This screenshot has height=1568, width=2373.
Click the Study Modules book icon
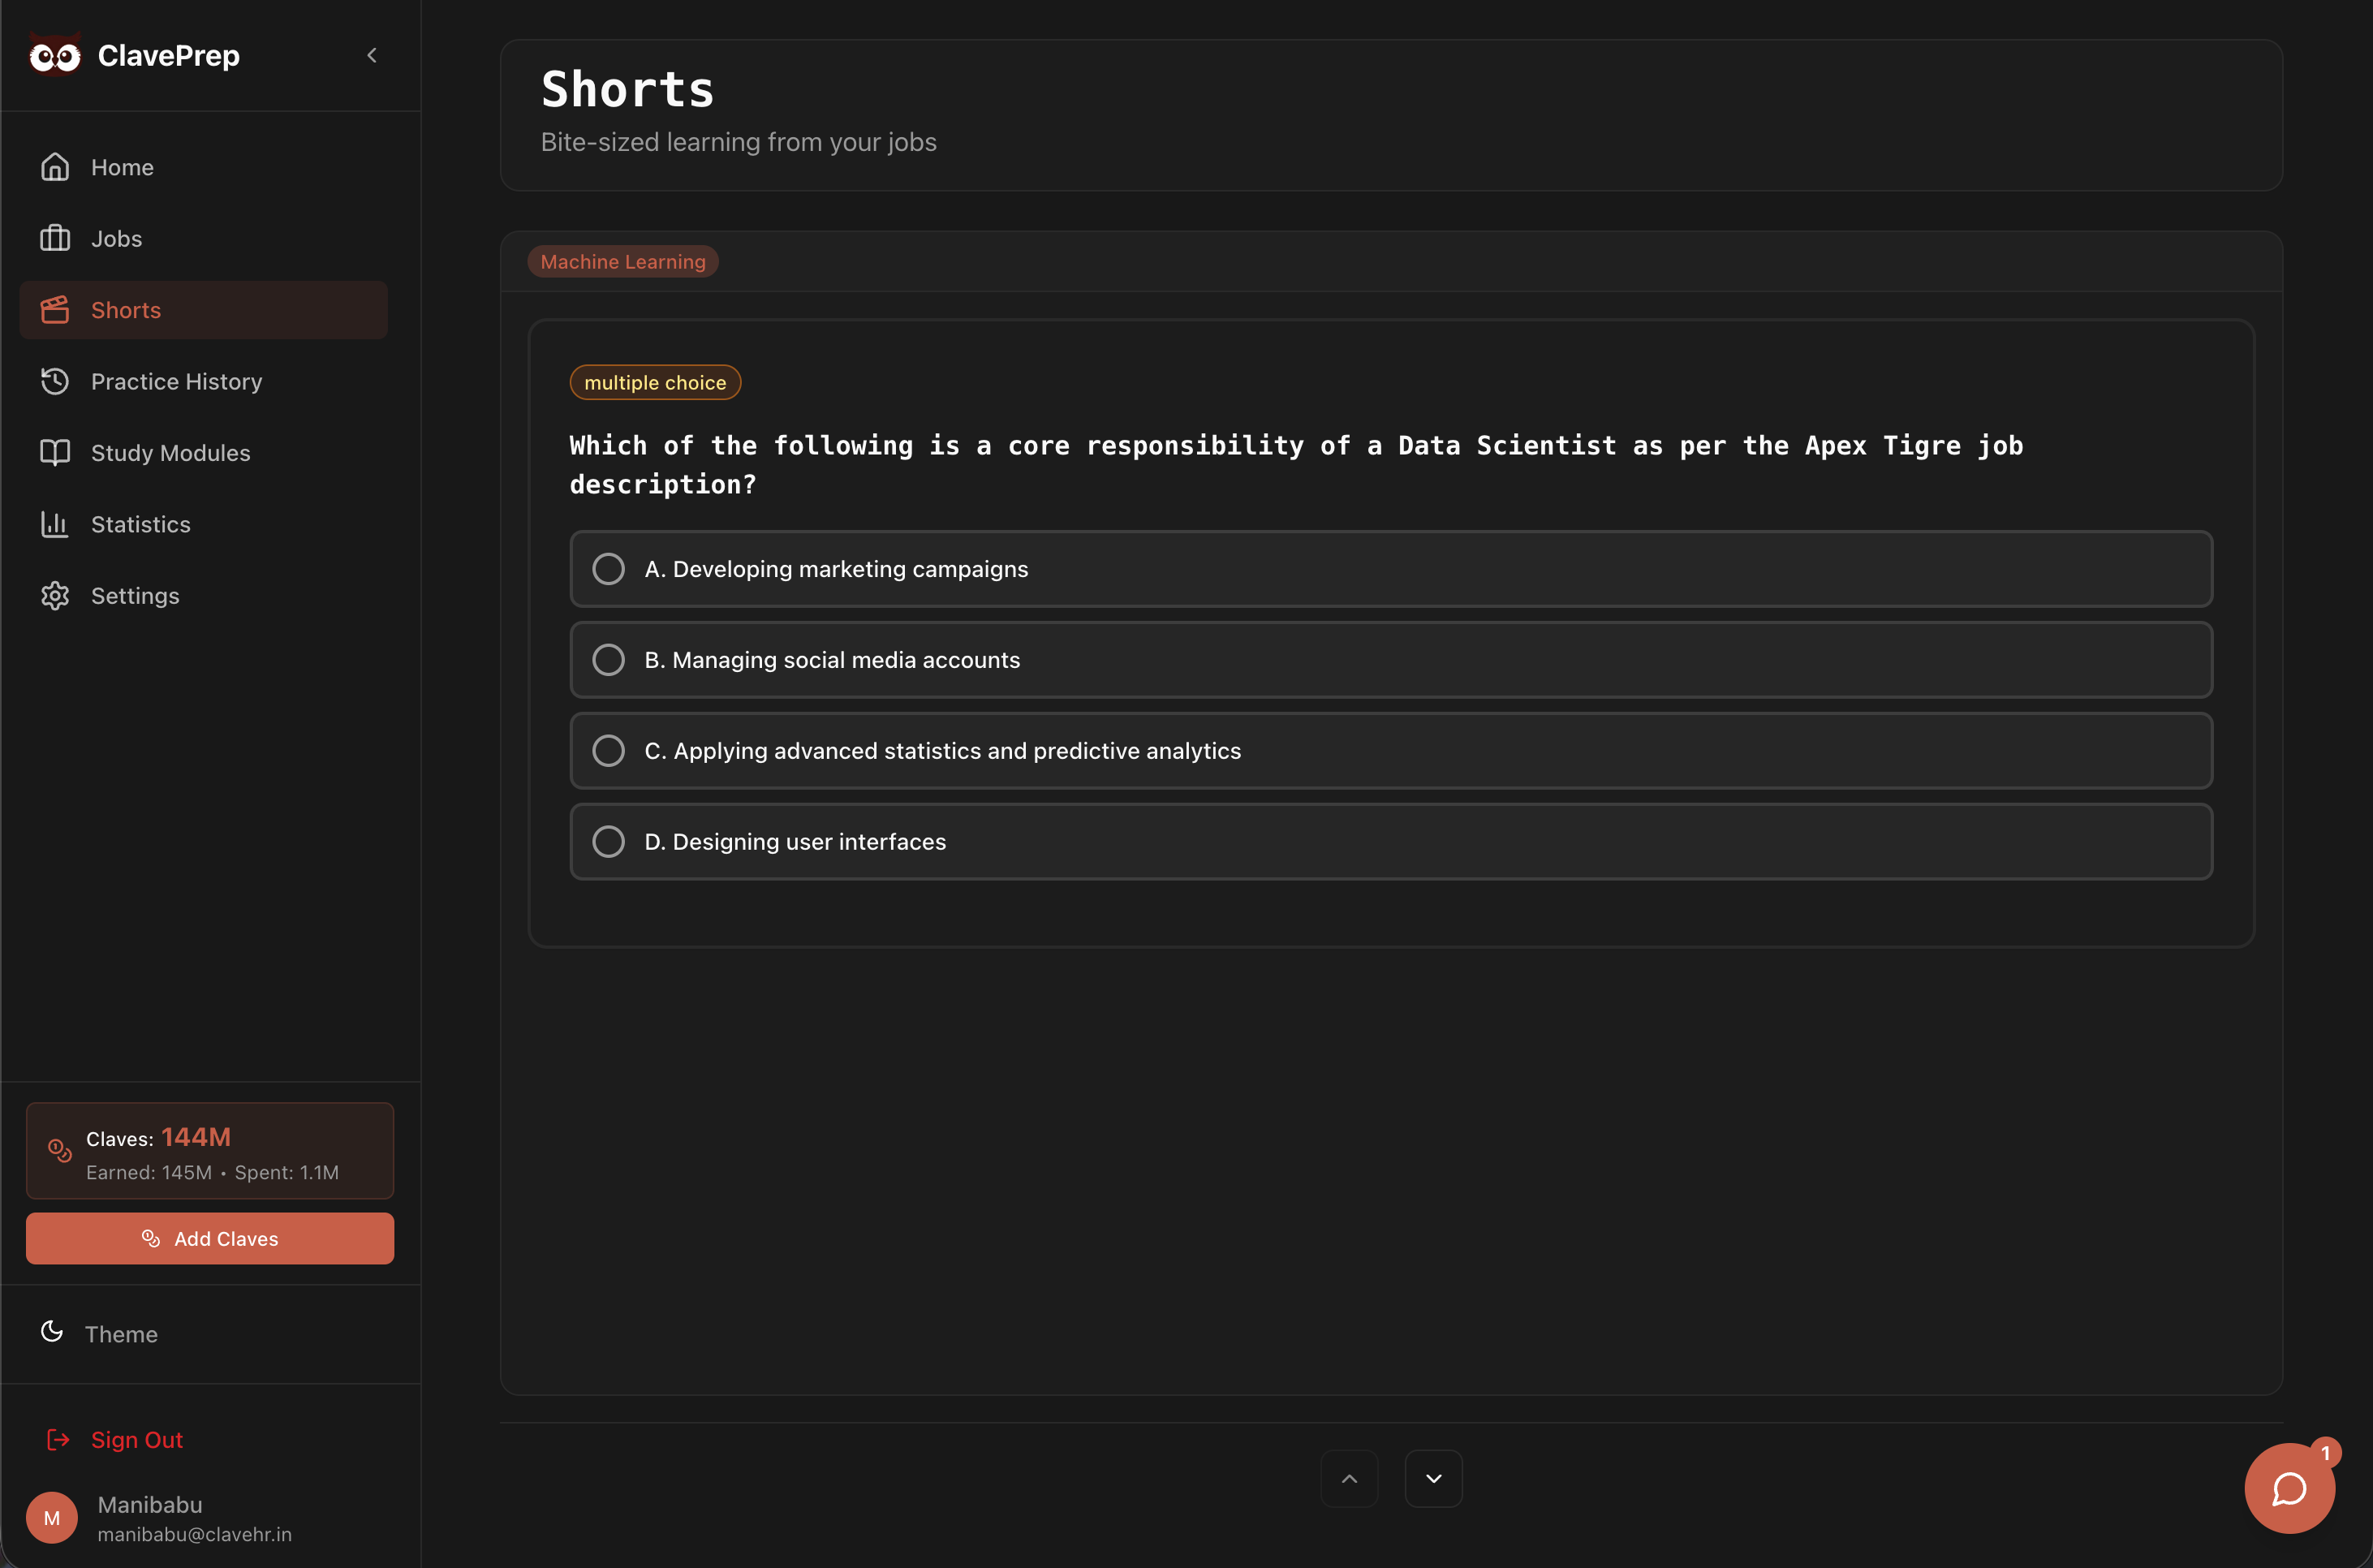coord(55,452)
